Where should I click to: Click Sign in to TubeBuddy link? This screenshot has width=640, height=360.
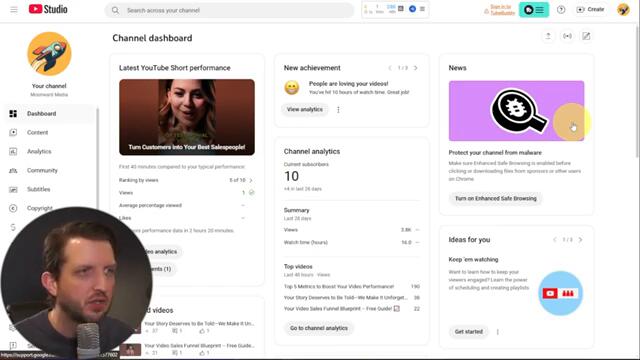tap(499, 10)
